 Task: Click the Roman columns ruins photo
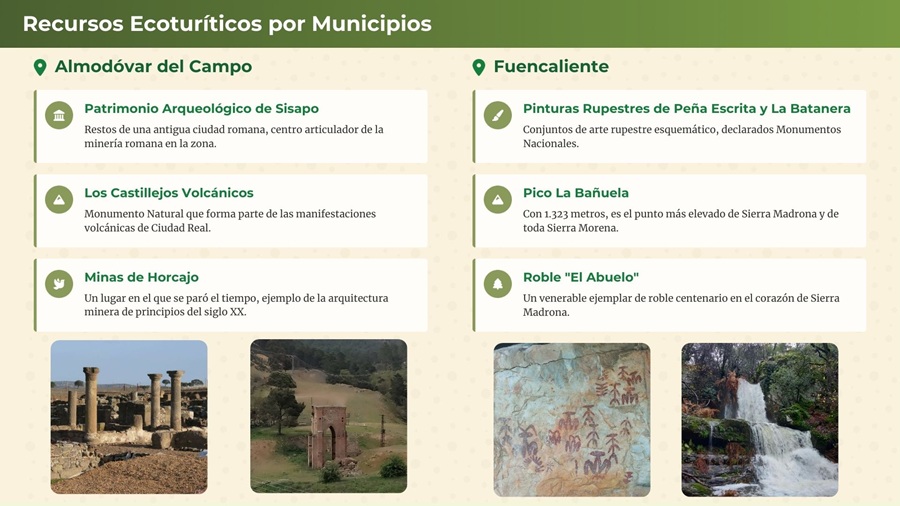click(x=129, y=417)
